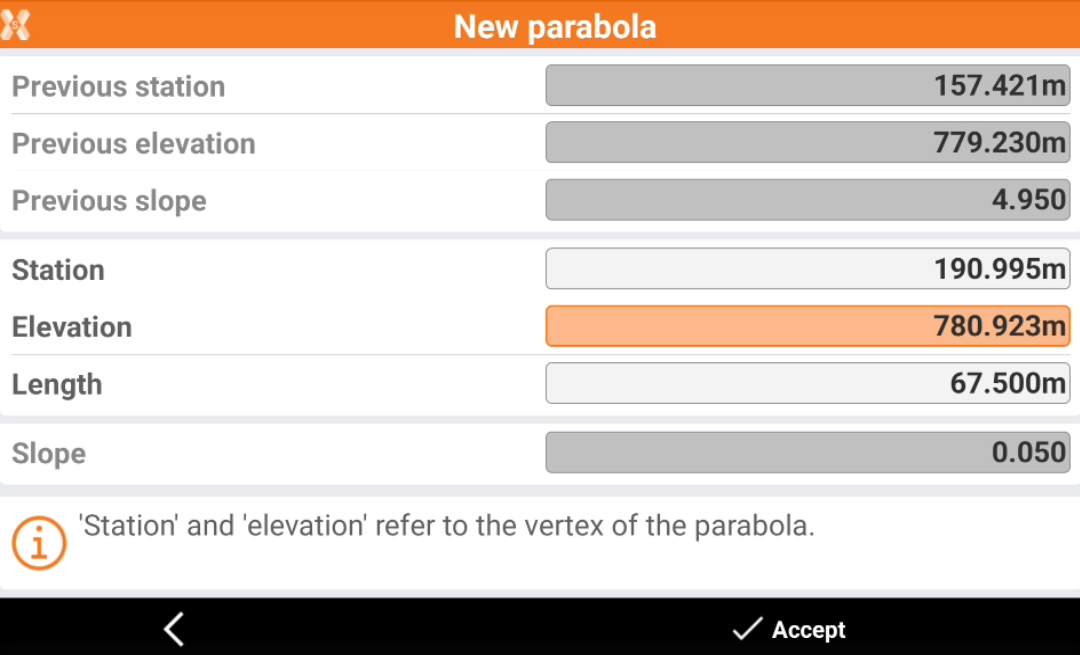Viewport: 1080px width, 655px height.
Task: Click the "Slope" row label
Action: [x=49, y=454]
